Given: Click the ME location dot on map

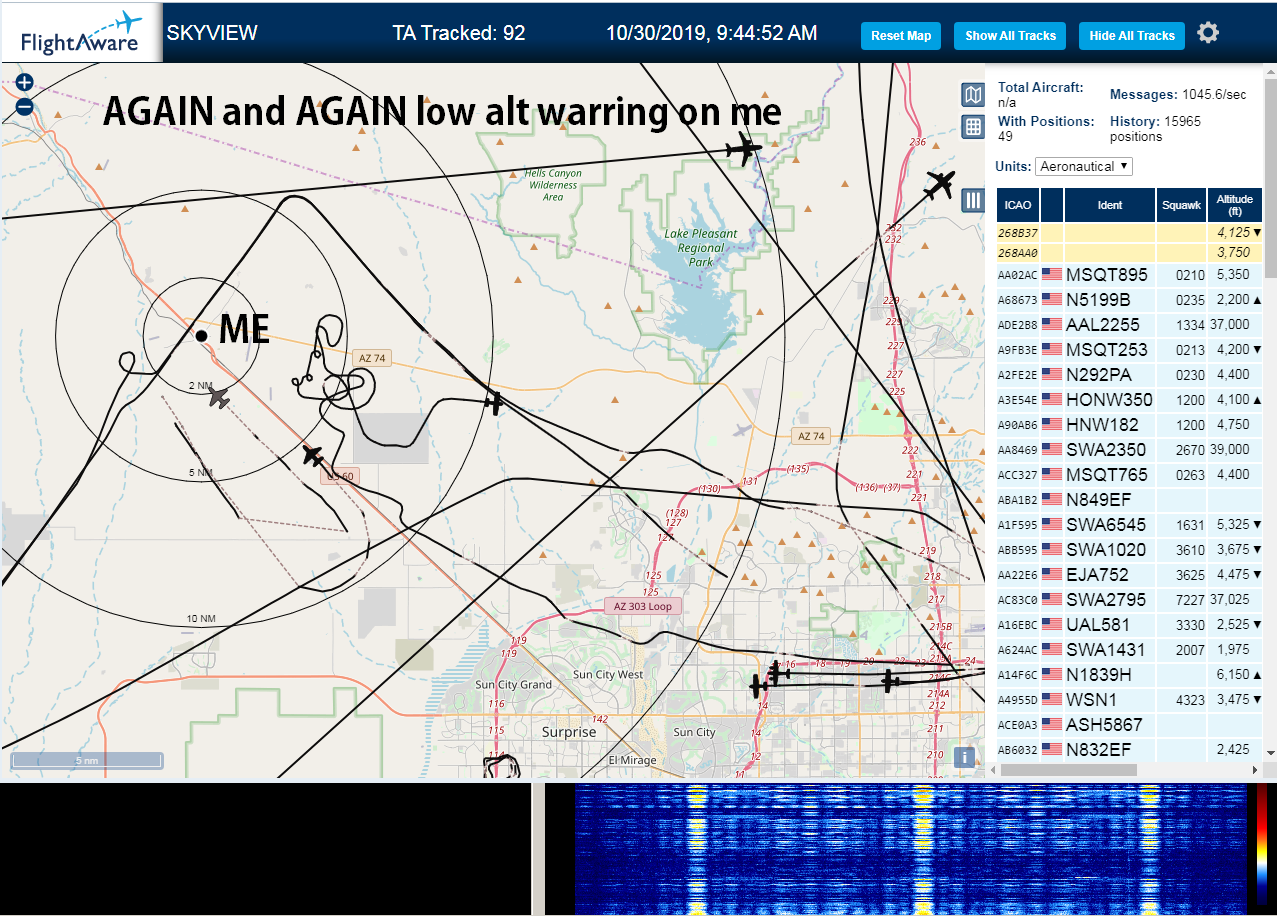Looking at the screenshot, I should (201, 336).
